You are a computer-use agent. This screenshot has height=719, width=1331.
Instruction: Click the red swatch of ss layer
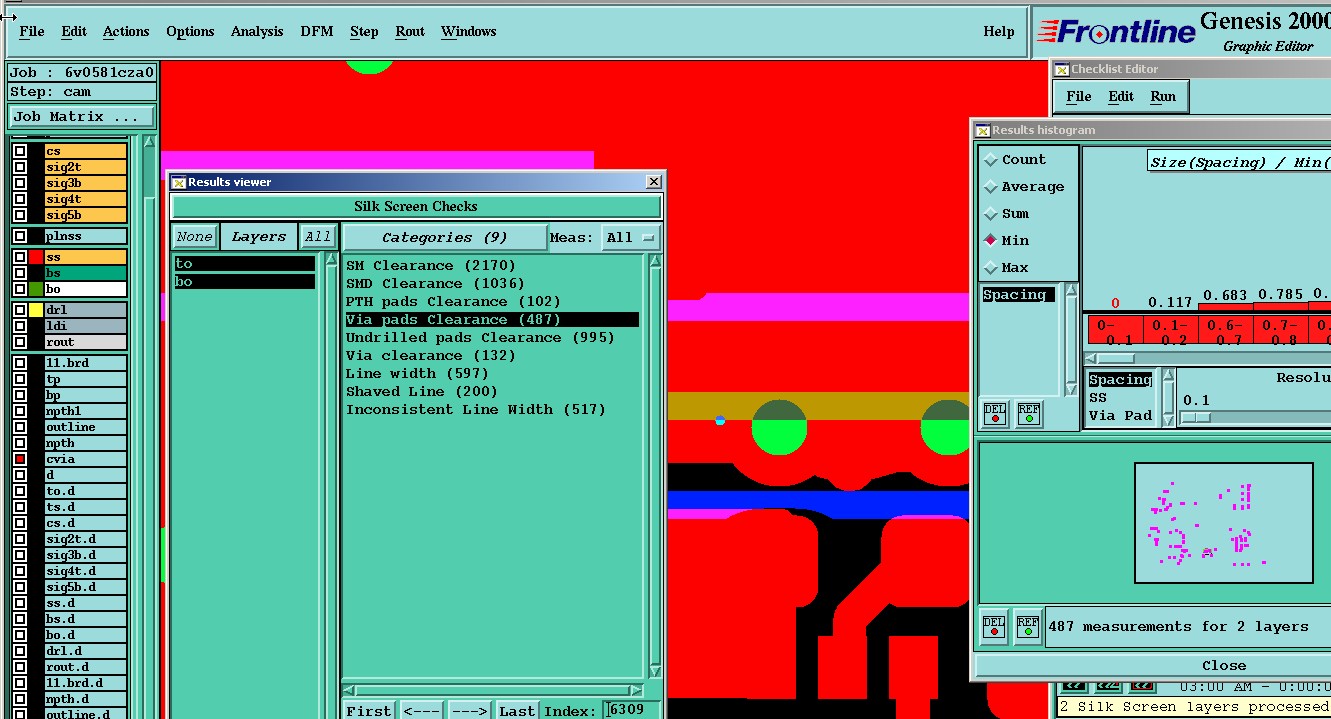36,257
